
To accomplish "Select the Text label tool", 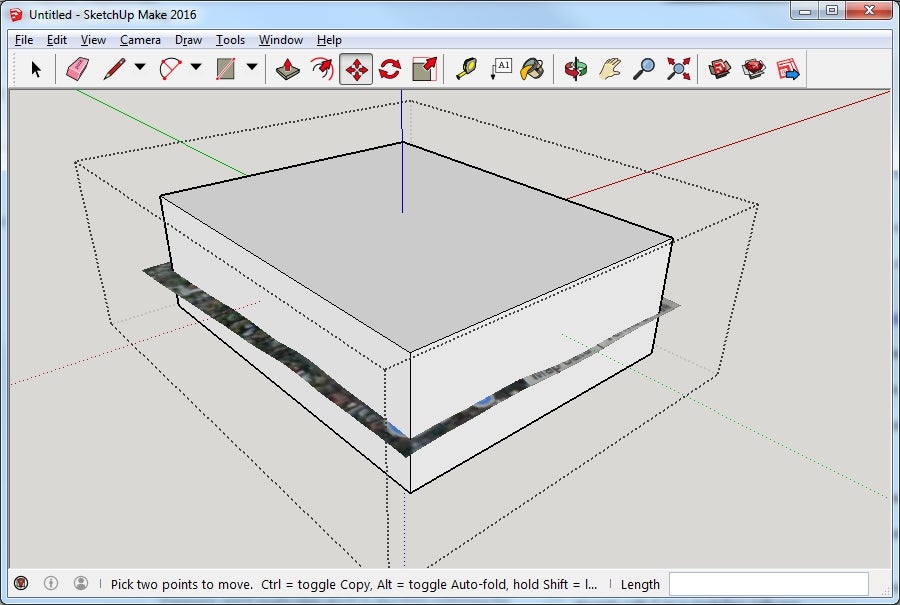I will coord(501,69).
